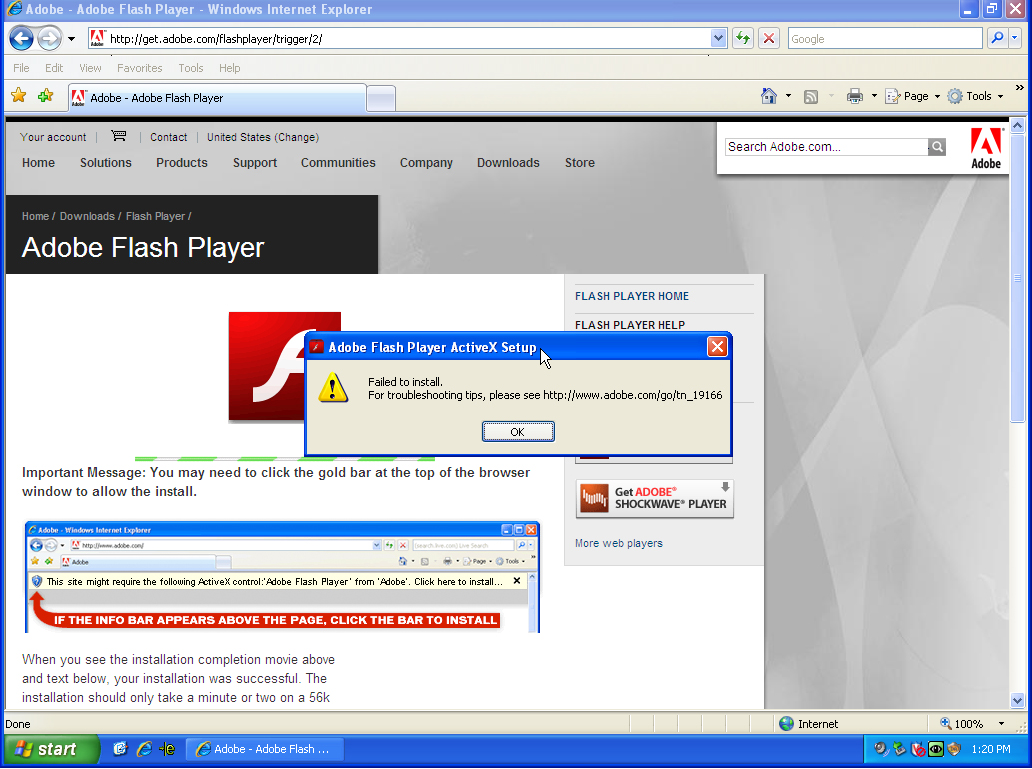Image resolution: width=1032 pixels, height=769 pixels.
Task: Click the red Flash Player logo image
Action: pyautogui.click(x=284, y=366)
